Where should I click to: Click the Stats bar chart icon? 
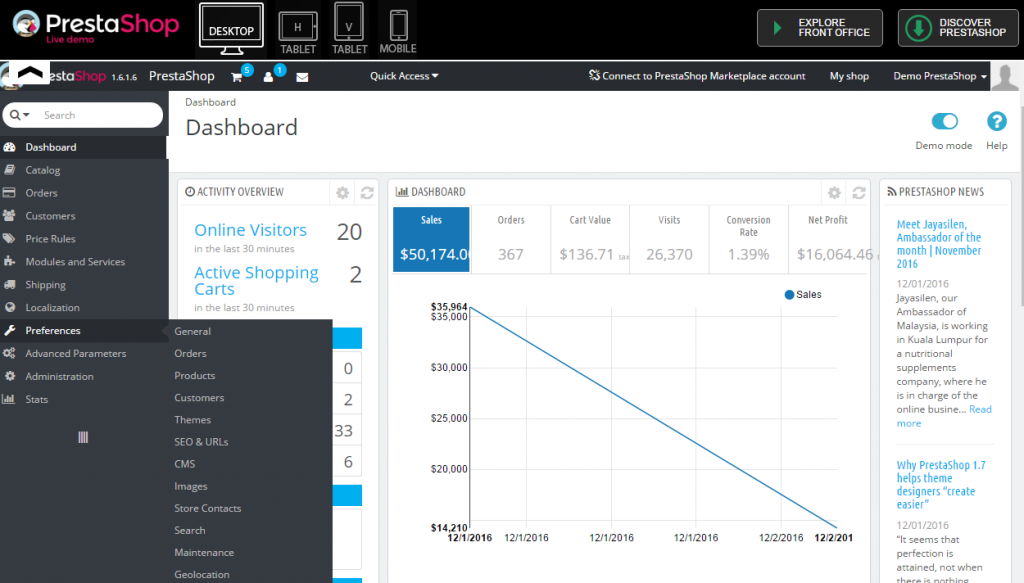pyautogui.click(x=9, y=399)
